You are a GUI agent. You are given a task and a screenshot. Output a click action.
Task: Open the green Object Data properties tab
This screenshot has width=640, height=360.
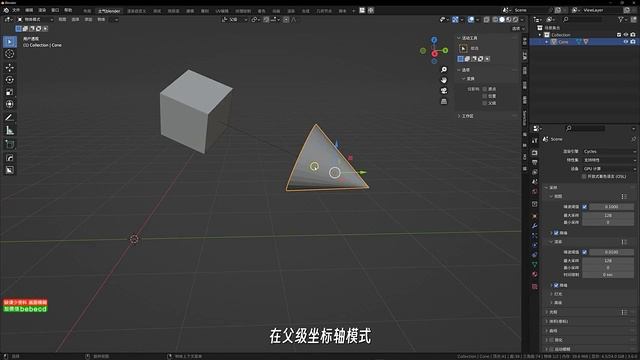(535, 264)
